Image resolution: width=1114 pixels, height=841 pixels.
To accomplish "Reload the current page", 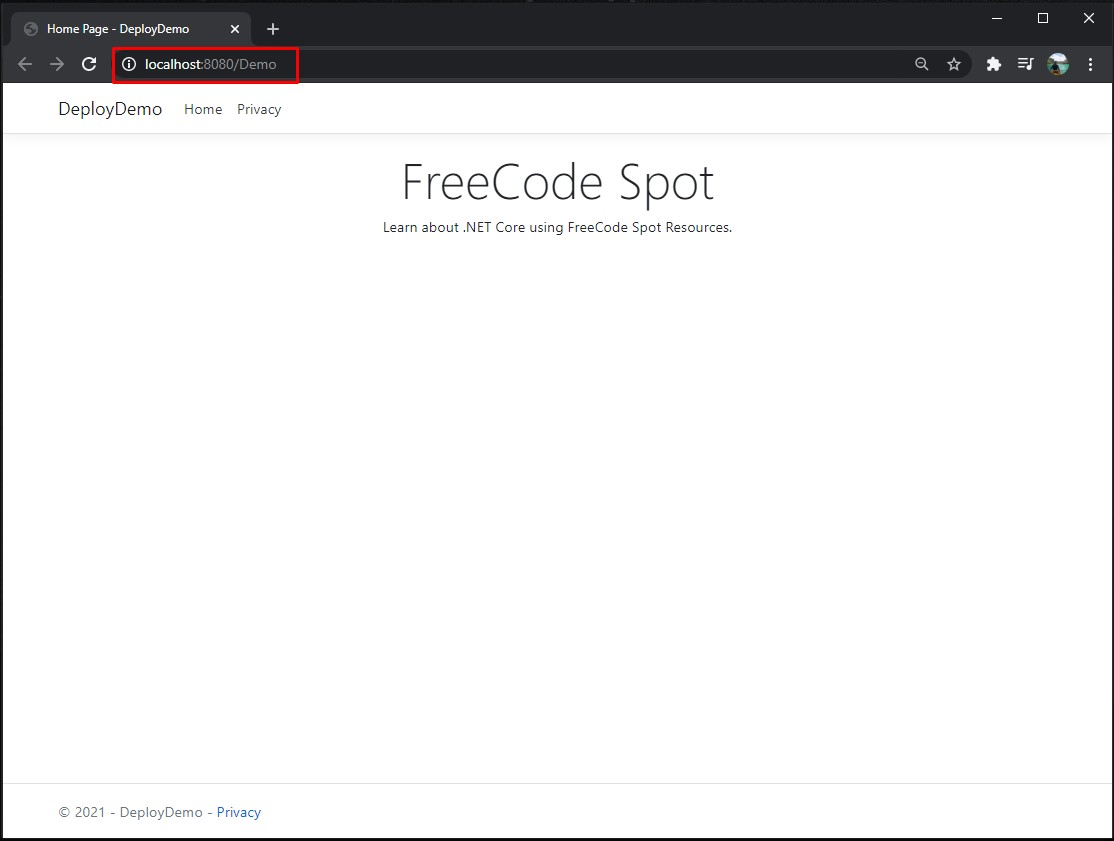I will coord(89,64).
